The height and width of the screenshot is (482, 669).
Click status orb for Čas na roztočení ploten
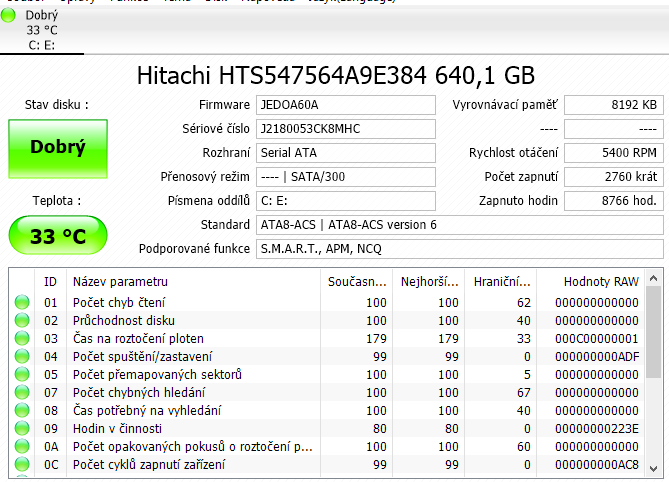[x=22, y=338]
